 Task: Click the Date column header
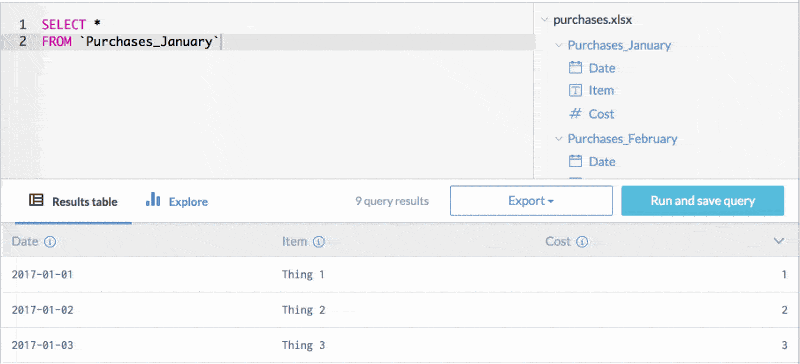point(25,241)
